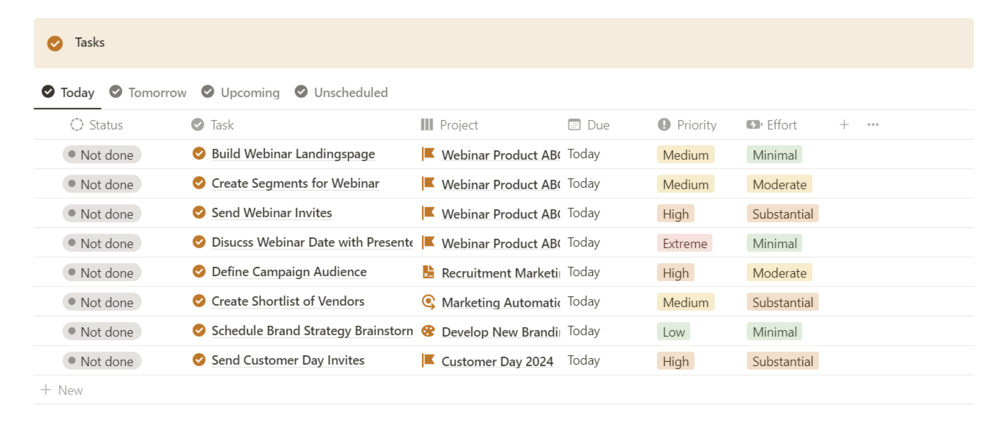Click the green Low priority tag

674,332
